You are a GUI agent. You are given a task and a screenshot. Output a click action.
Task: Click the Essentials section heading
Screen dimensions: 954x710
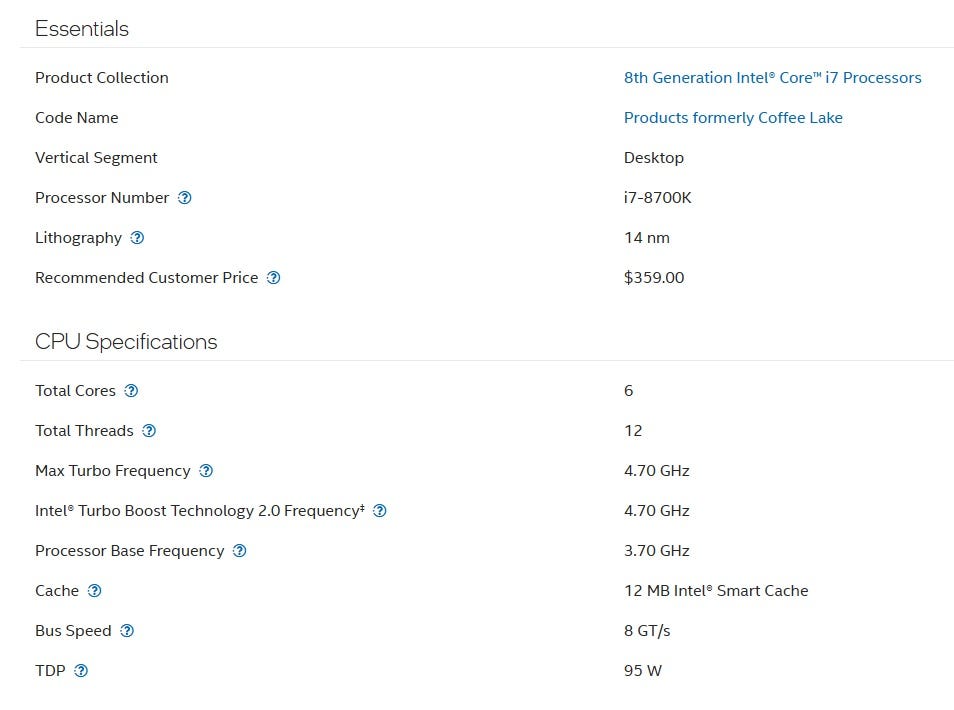coord(82,29)
